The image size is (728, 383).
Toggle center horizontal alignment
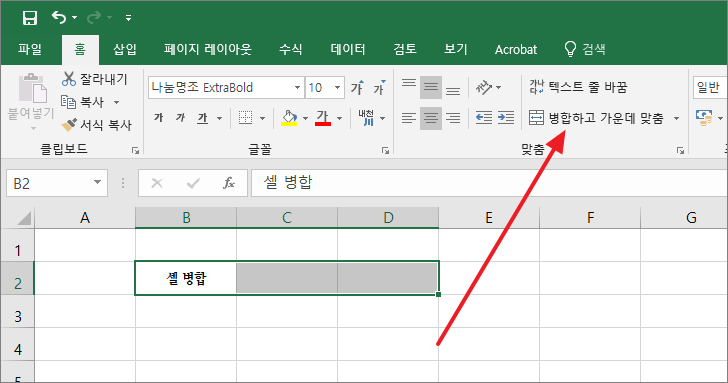click(431, 118)
